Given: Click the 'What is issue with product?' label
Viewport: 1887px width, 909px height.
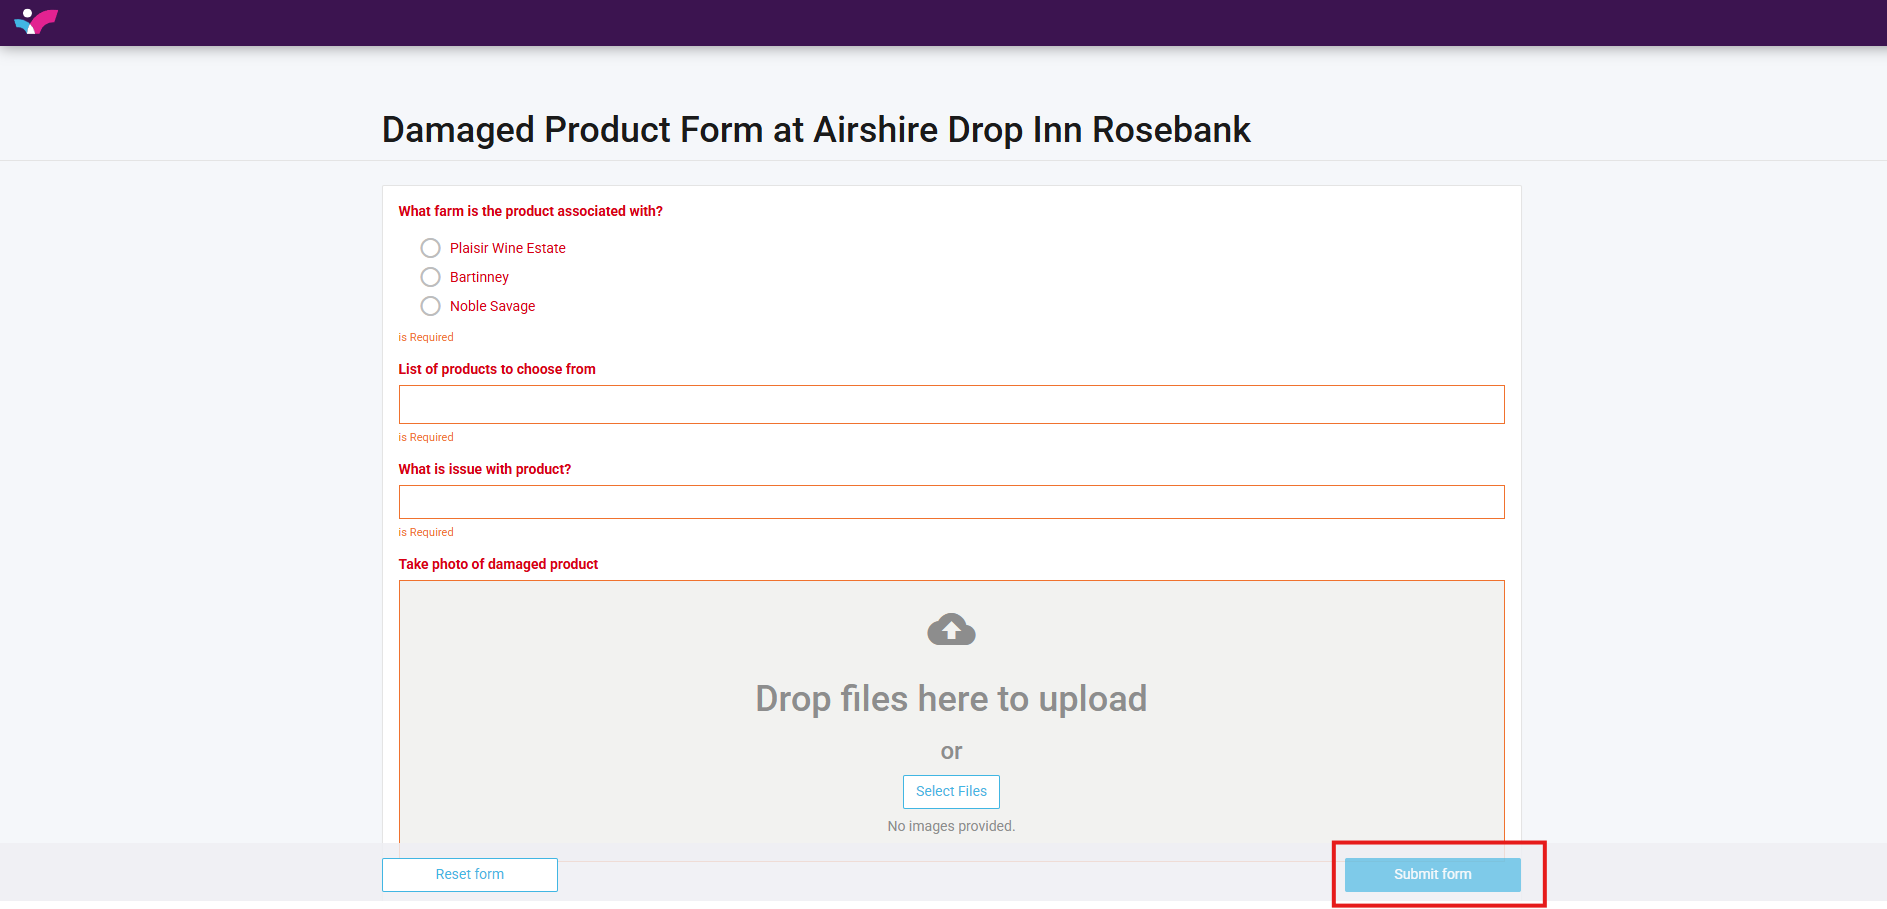Looking at the screenshot, I should [x=485, y=469].
